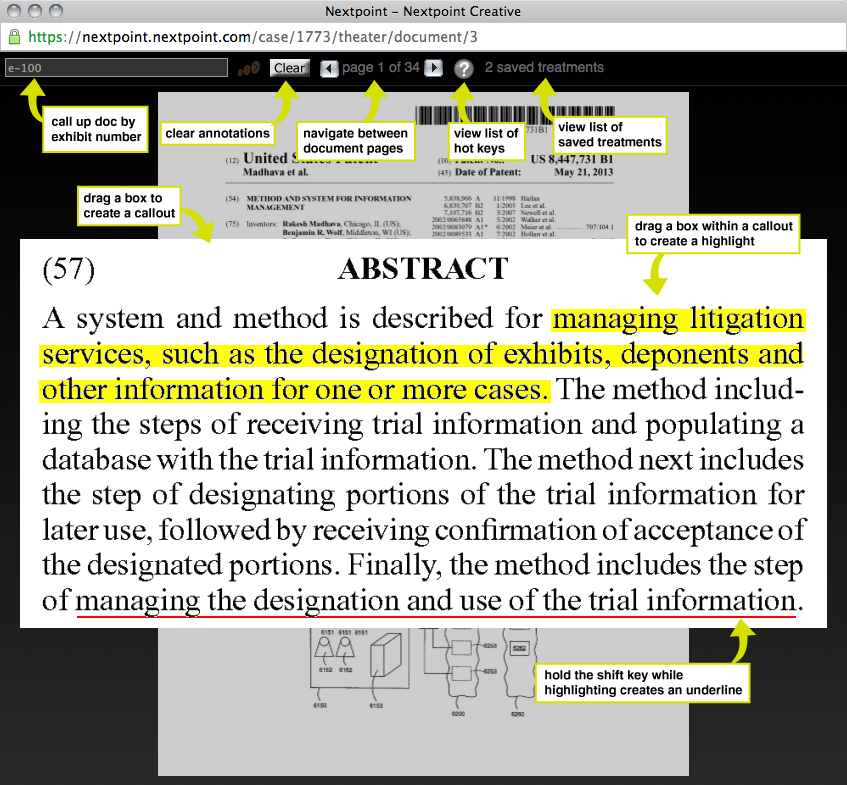Click the yellow highlighted 'managing litigation' text

pos(678,320)
